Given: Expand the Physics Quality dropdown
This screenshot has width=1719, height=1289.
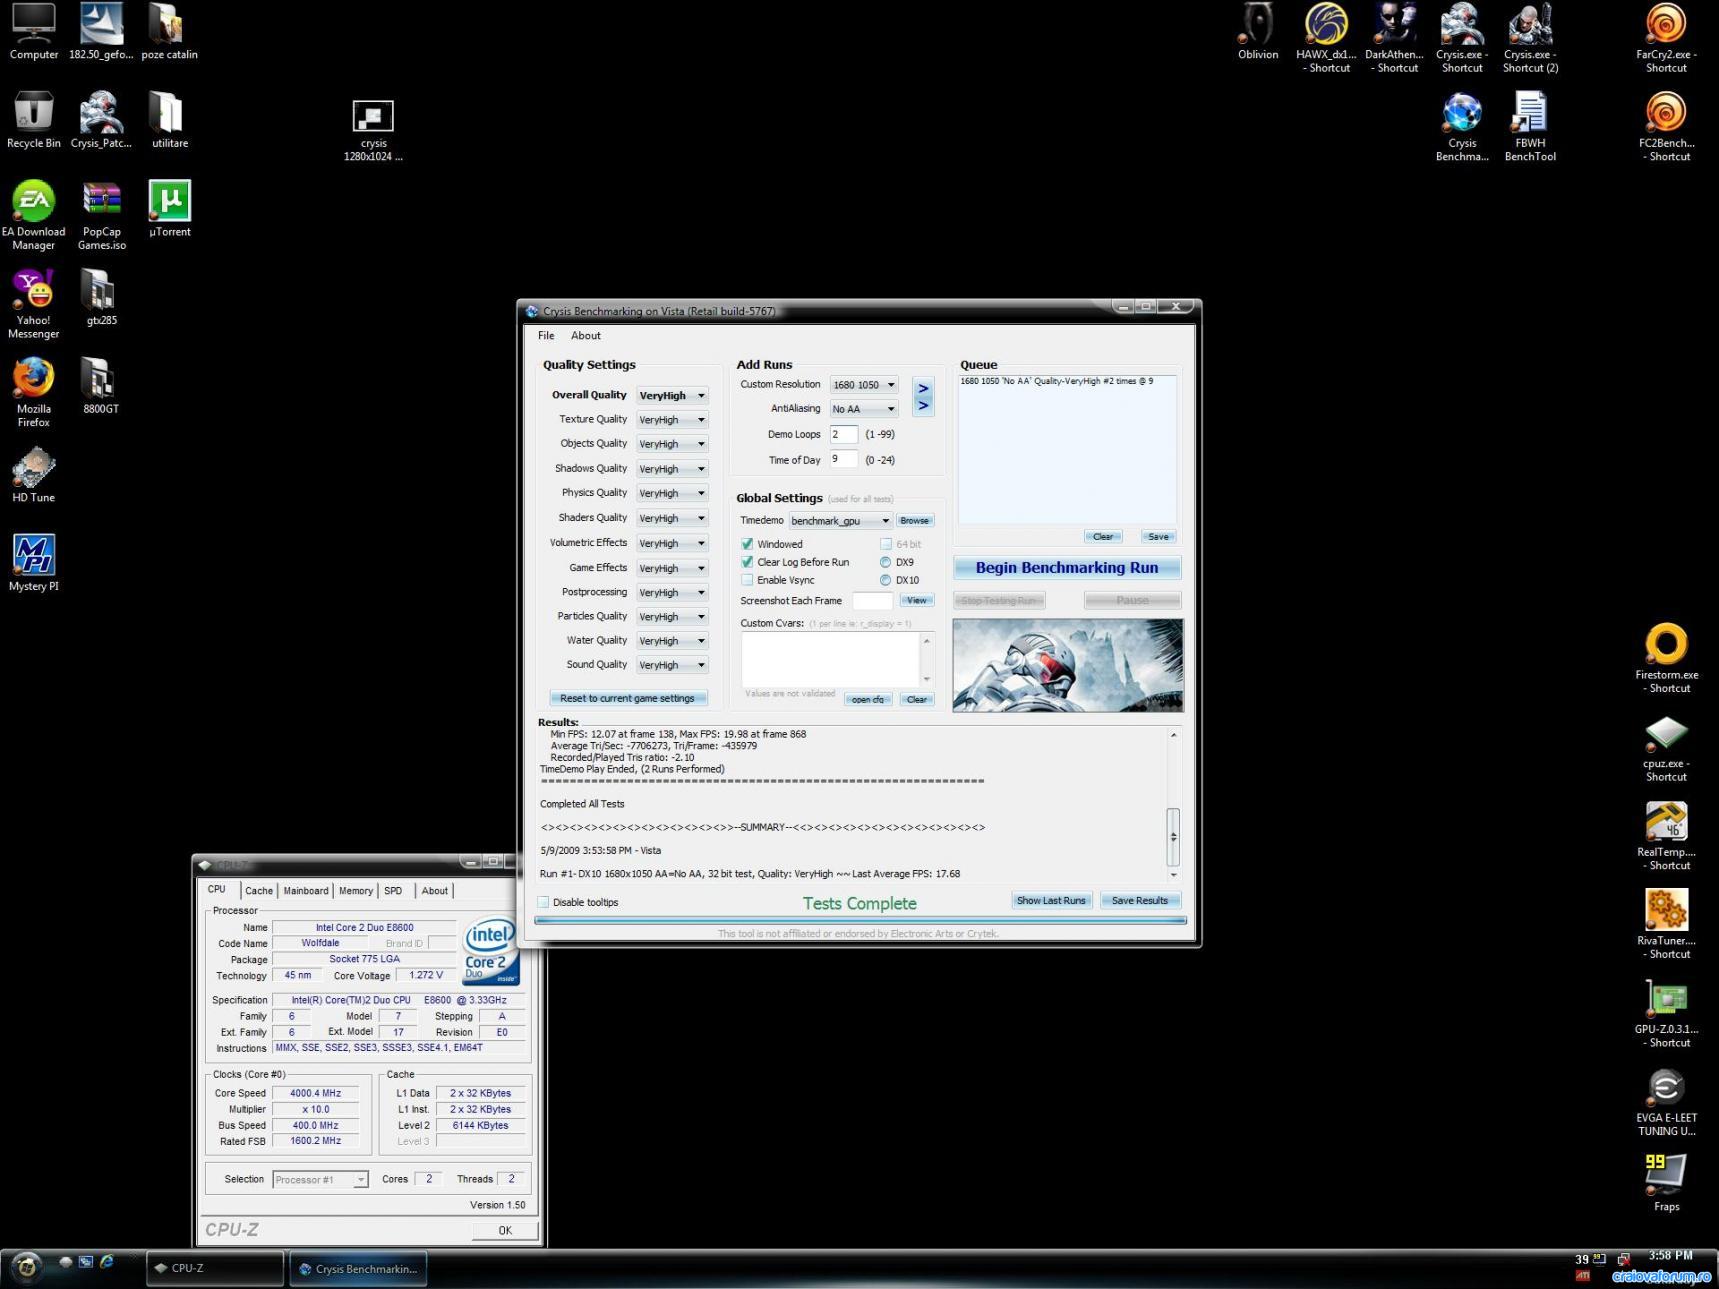Looking at the screenshot, I should click(672, 493).
